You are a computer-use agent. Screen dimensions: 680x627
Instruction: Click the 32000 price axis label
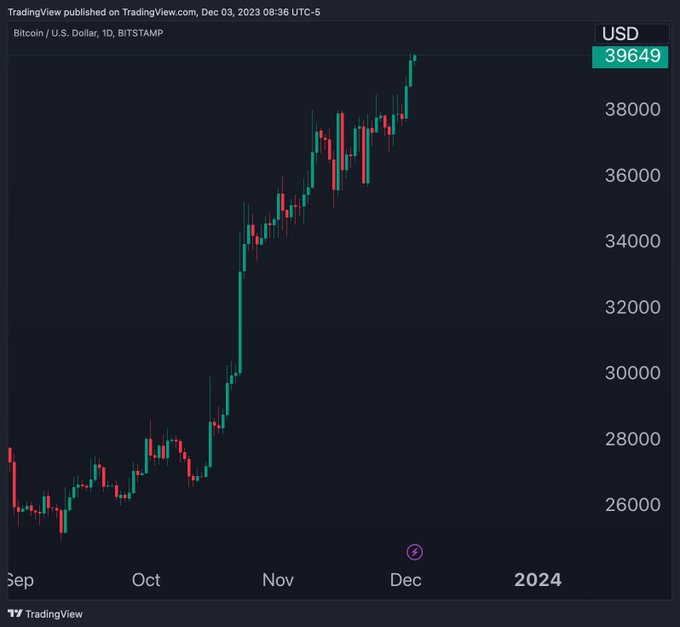[632, 307]
